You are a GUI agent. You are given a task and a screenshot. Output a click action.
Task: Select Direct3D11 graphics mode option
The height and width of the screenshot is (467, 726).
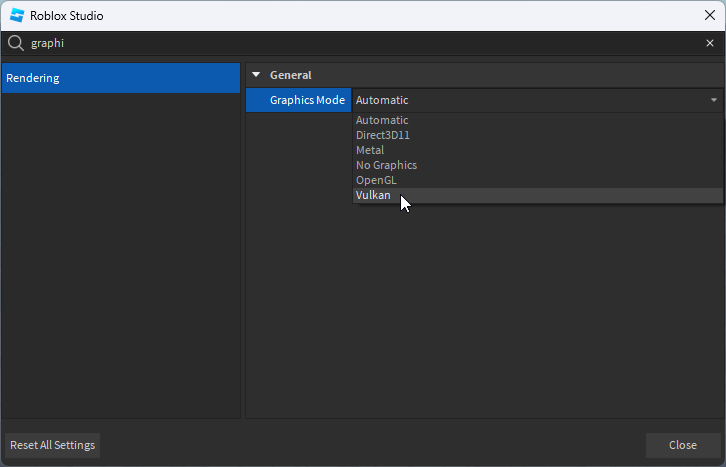click(384, 135)
